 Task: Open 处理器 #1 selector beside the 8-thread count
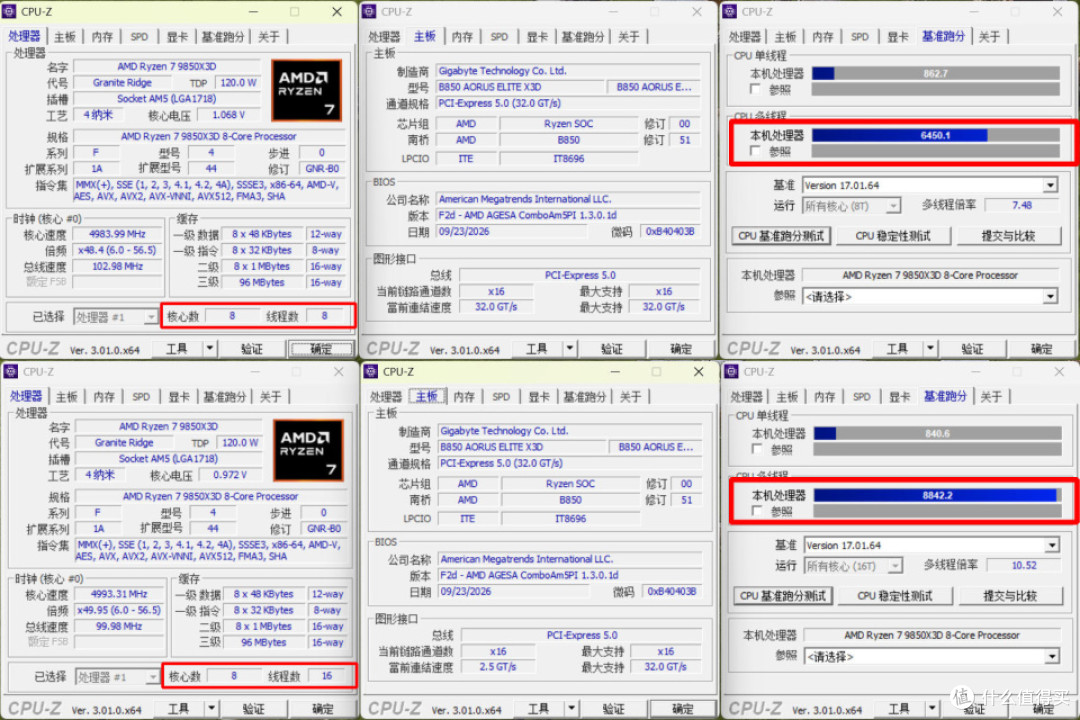point(116,317)
